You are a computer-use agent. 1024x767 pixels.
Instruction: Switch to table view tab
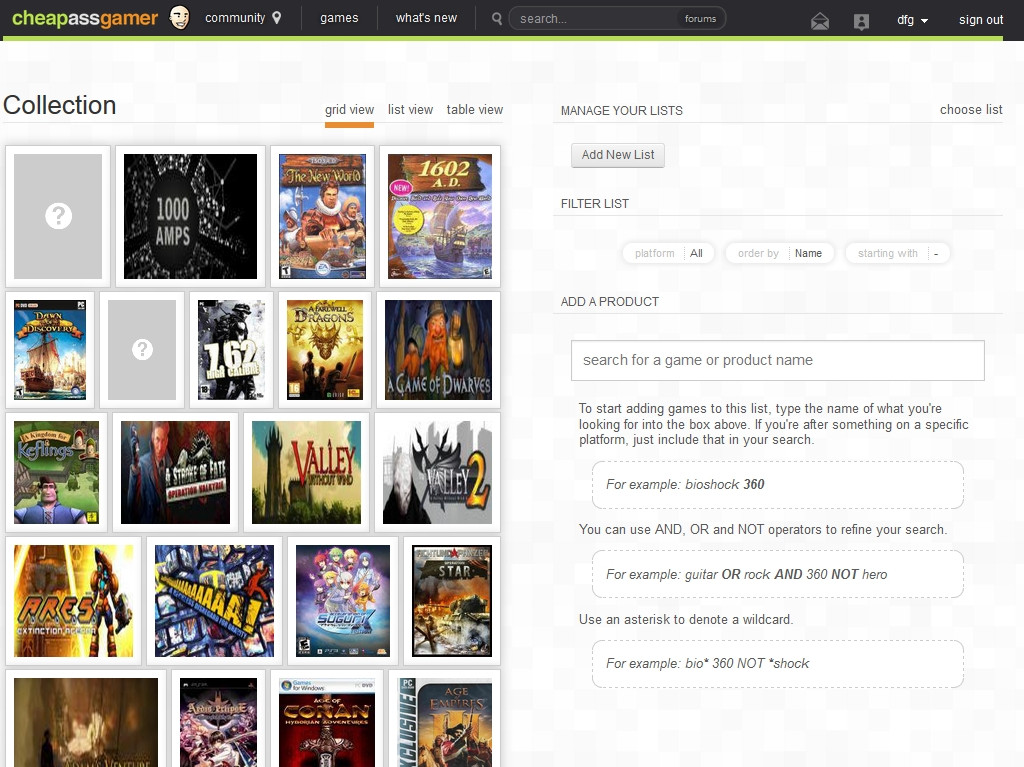tap(475, 110)
